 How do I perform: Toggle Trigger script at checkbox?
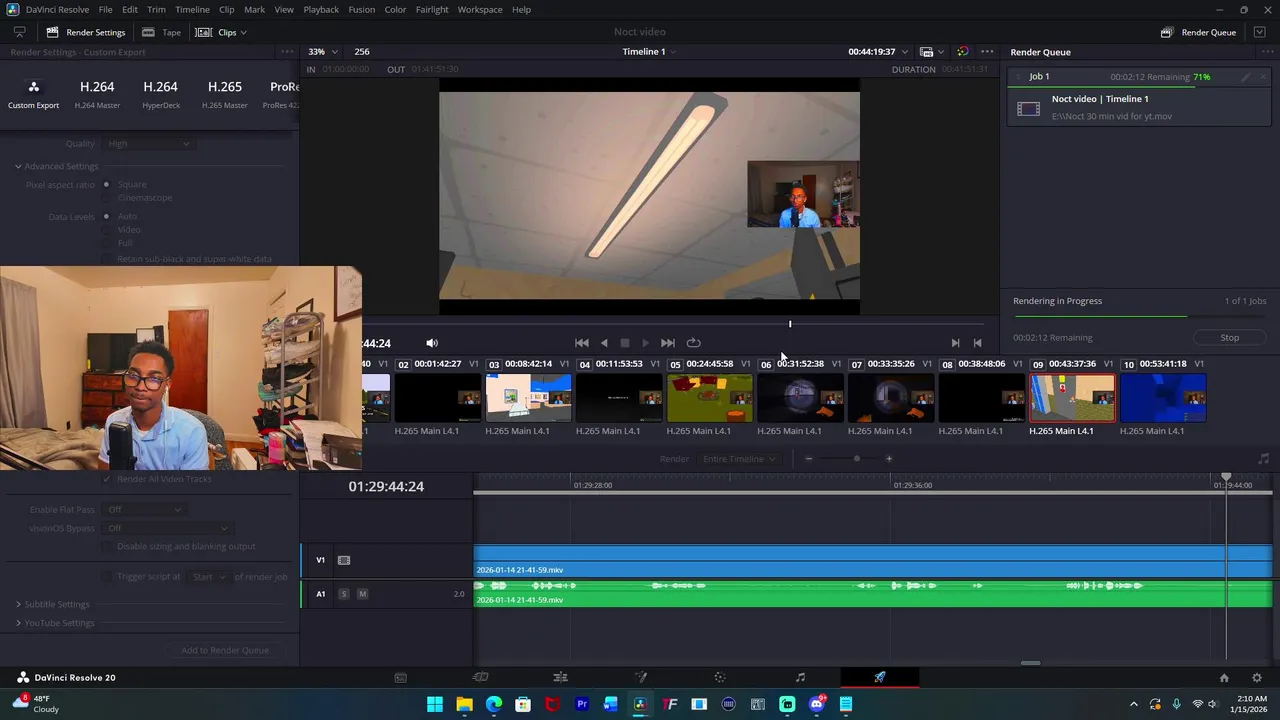107,577
